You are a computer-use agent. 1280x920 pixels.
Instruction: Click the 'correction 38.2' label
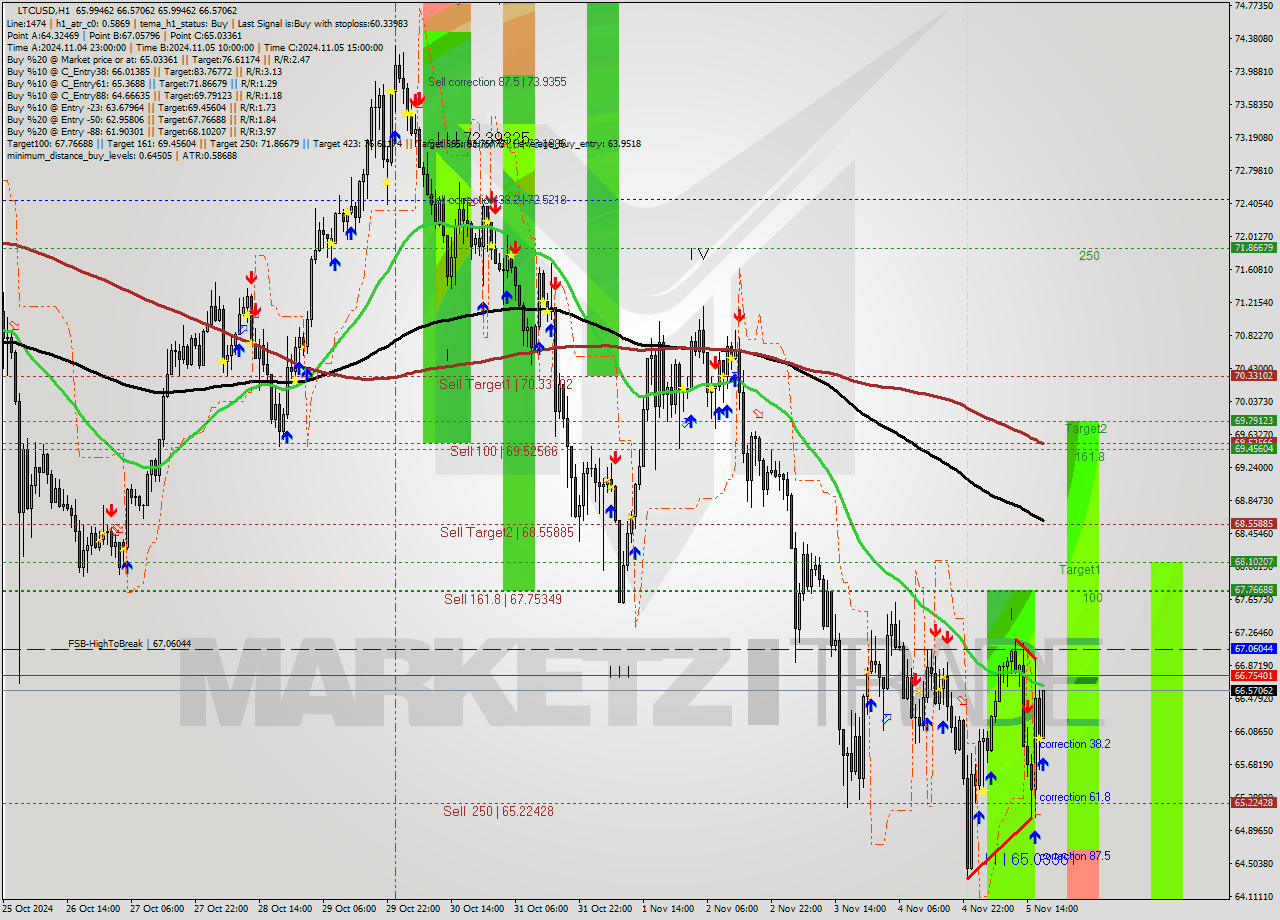pos(1074,744)
